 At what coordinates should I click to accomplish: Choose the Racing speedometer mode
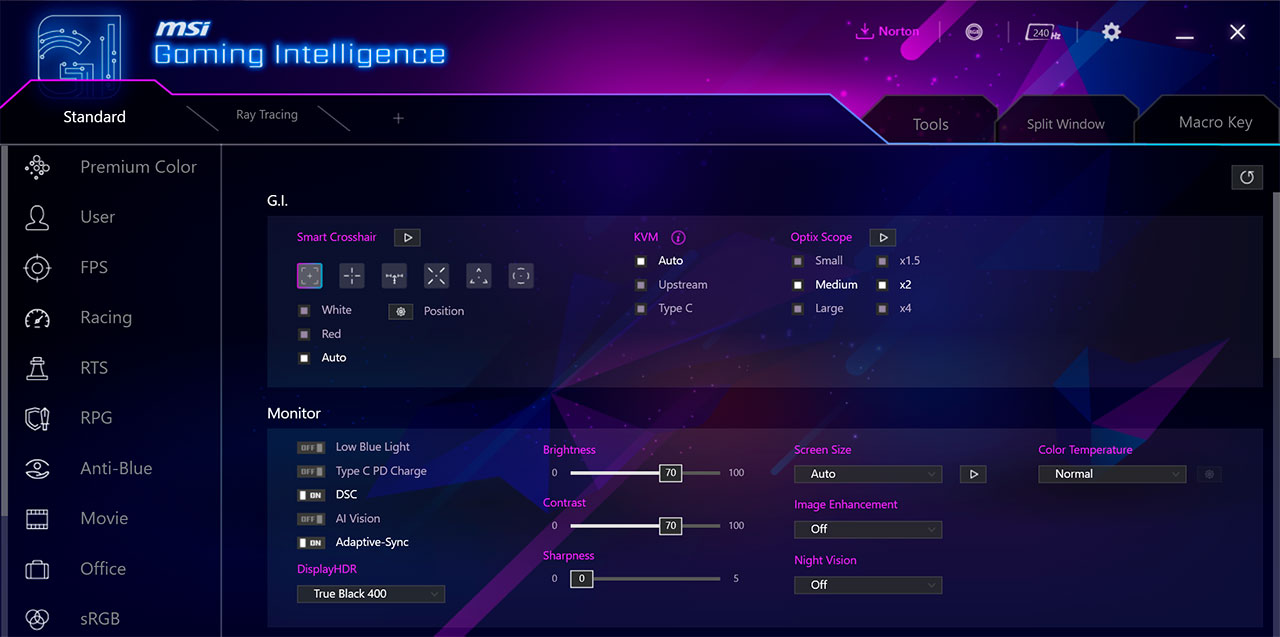point(37,318)
